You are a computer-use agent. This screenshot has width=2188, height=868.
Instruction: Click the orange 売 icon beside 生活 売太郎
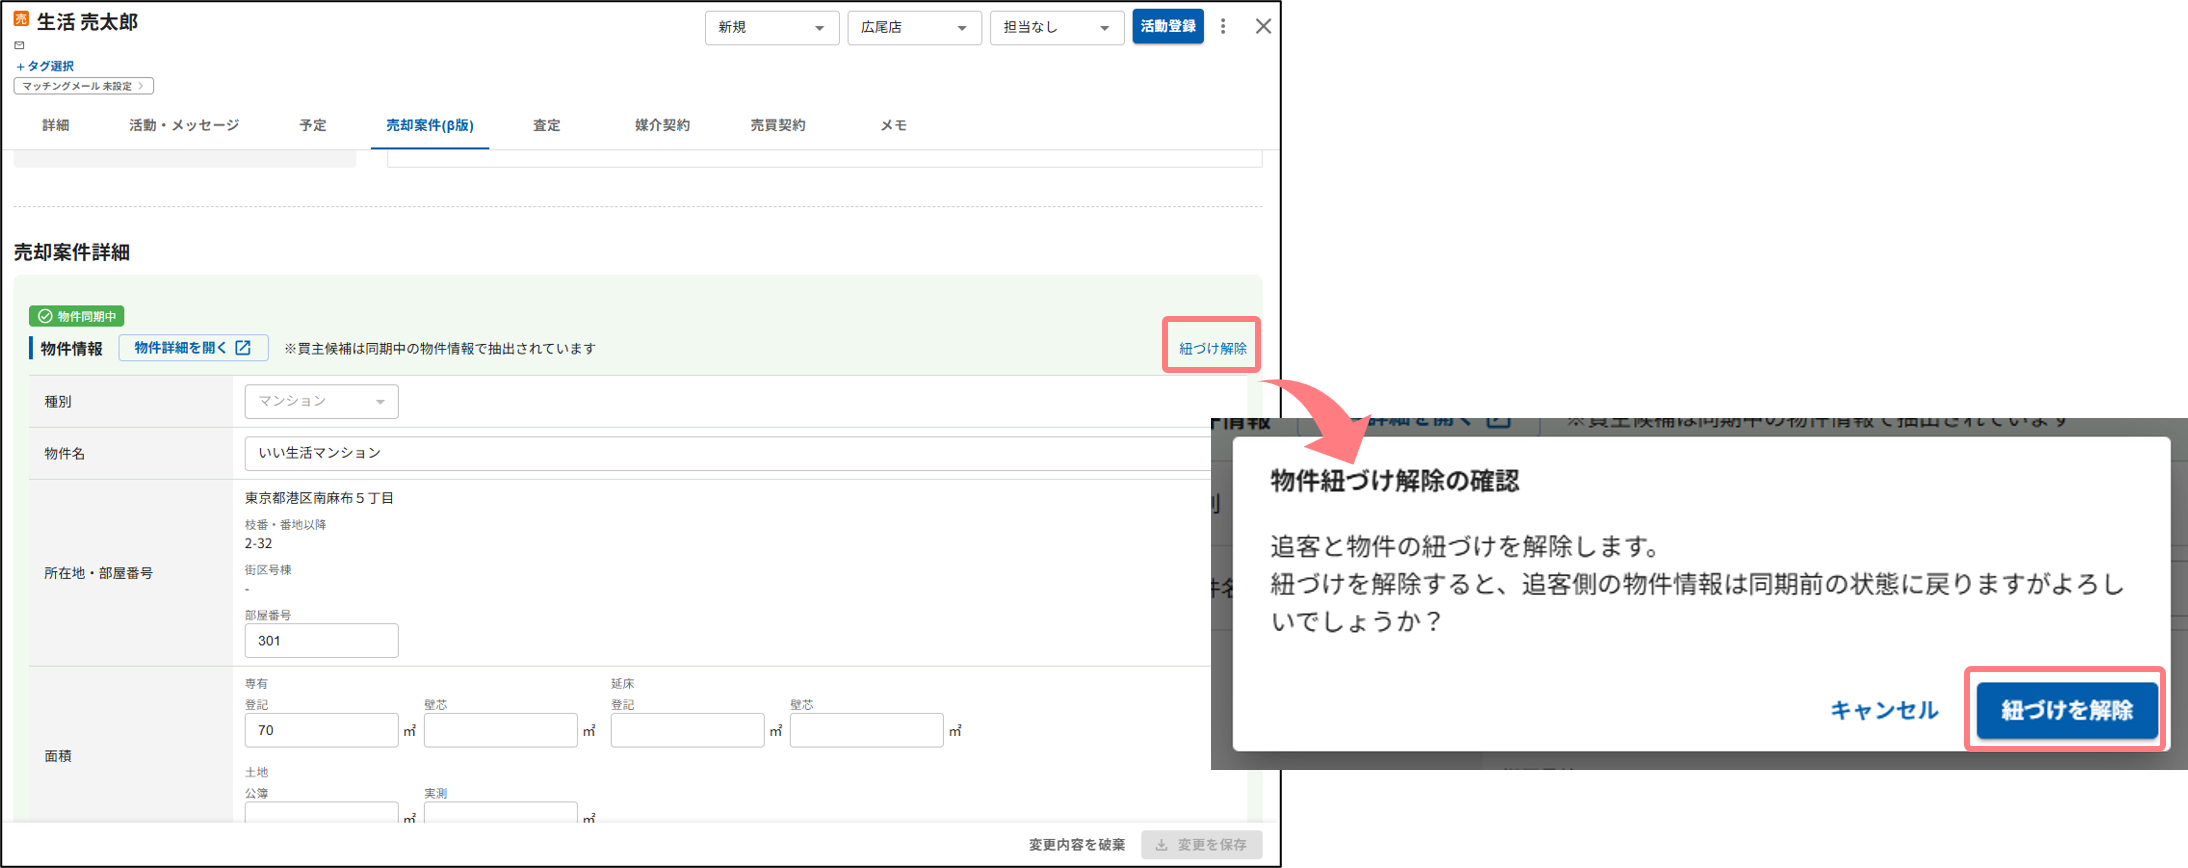pyautogui.click(x=21, y=19)
